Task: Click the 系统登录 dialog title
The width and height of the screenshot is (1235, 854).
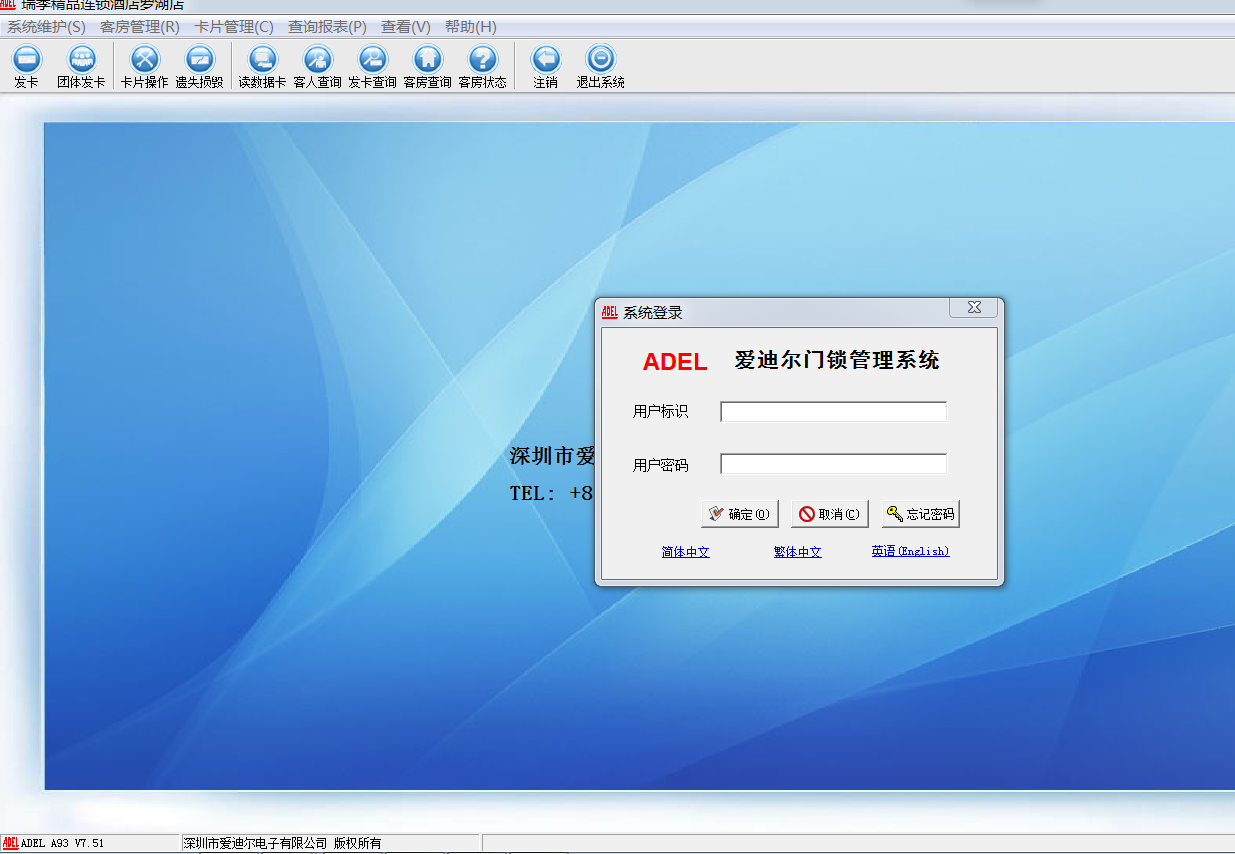Action: (x=653, y=313)
